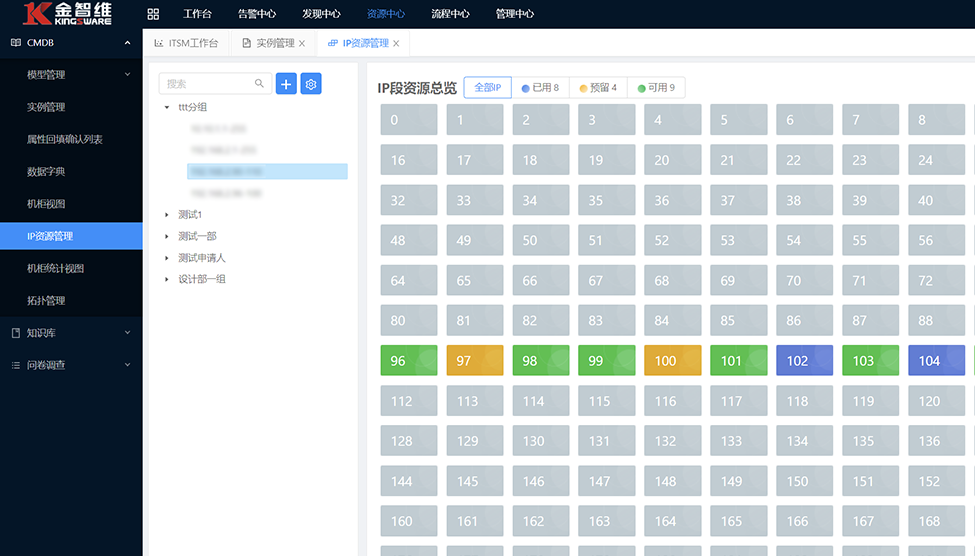Select the orange reserved IP 97
Screen dimensions: 975x556
[x=474, y=360]
